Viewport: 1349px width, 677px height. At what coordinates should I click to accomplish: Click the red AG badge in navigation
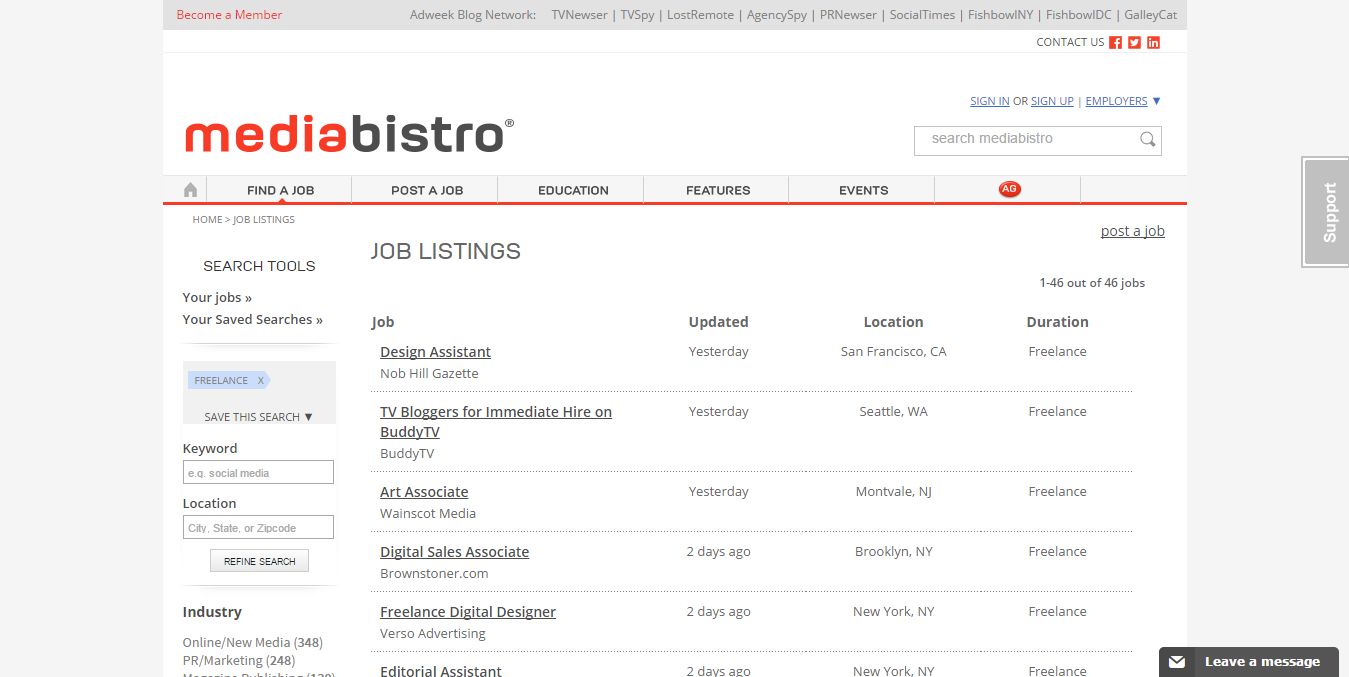click(1009, 189)
